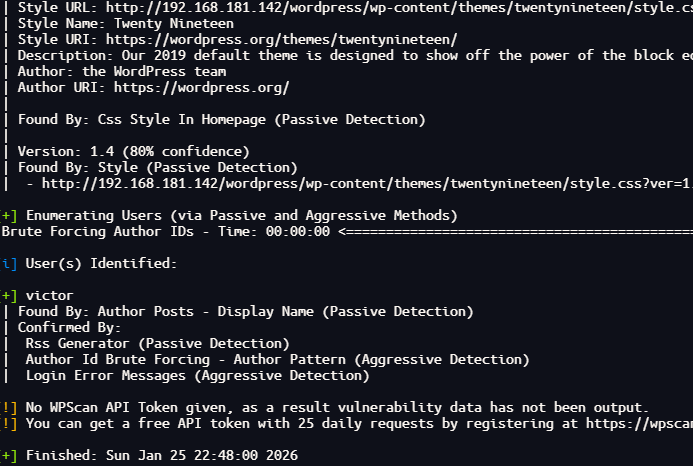Click the green plus marker before Enumerating Users

point(9,215)
